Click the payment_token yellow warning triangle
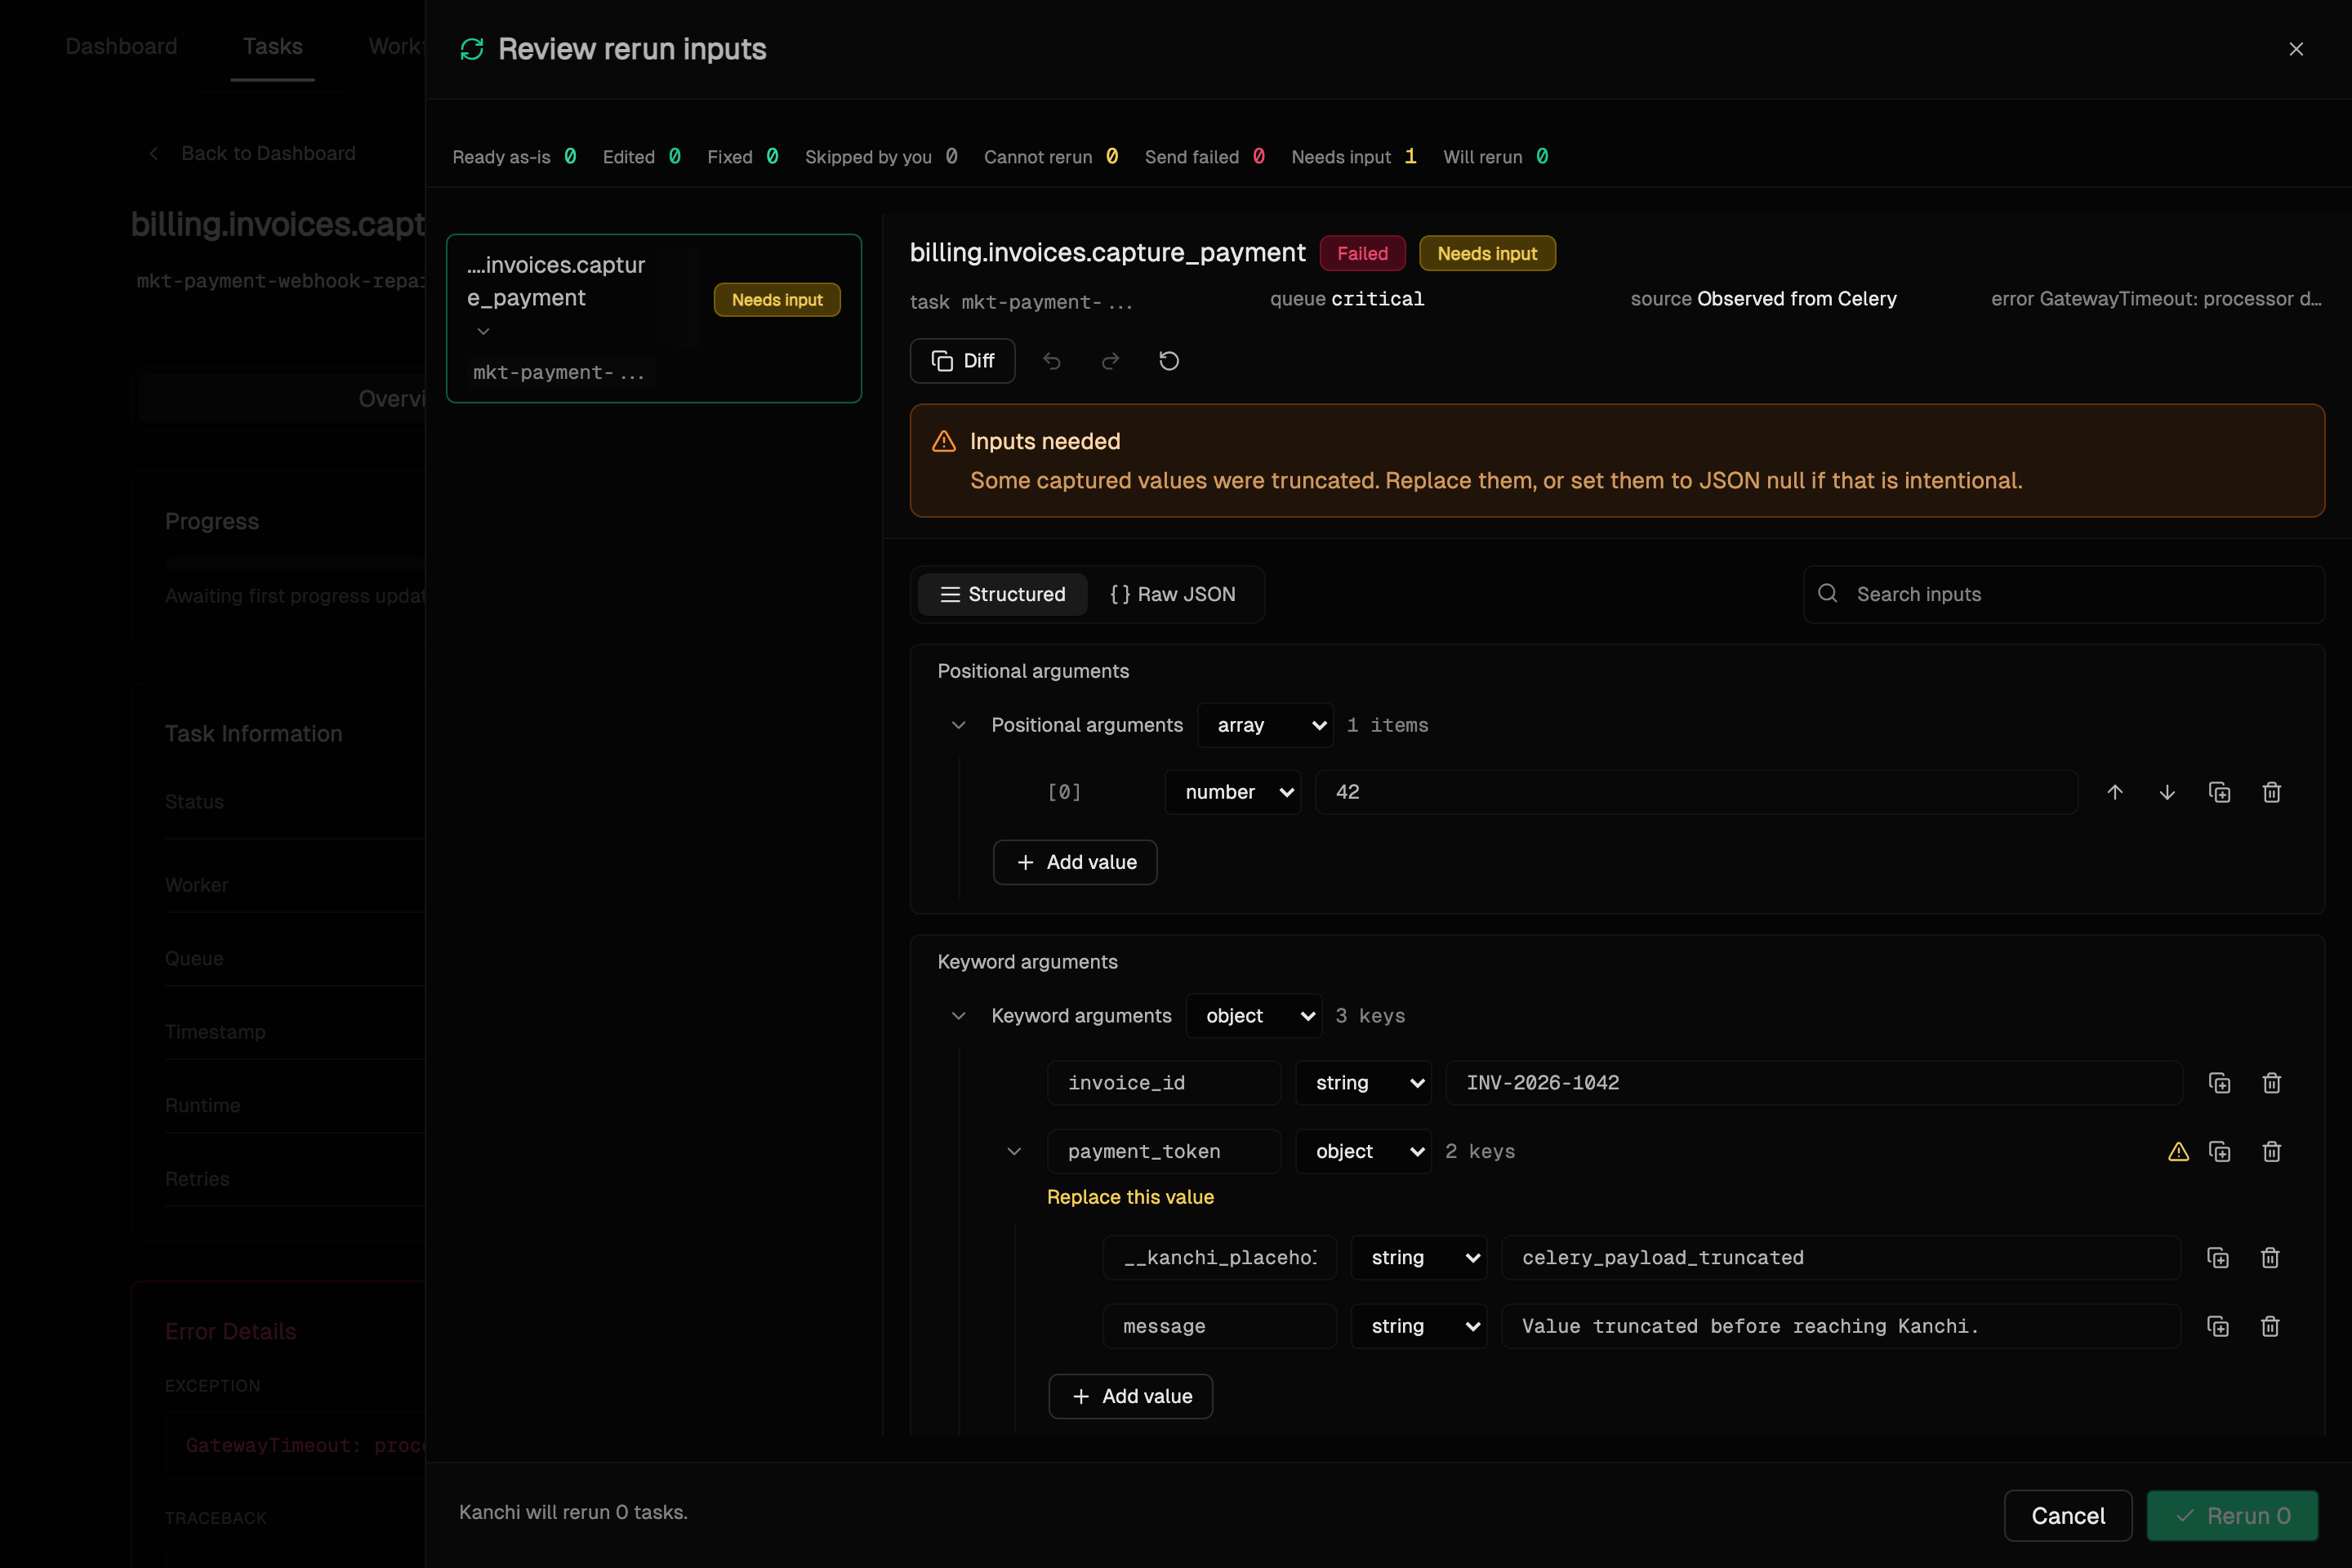The width and height of the screenshot is (2352, 1568). click(2178, 1151)
